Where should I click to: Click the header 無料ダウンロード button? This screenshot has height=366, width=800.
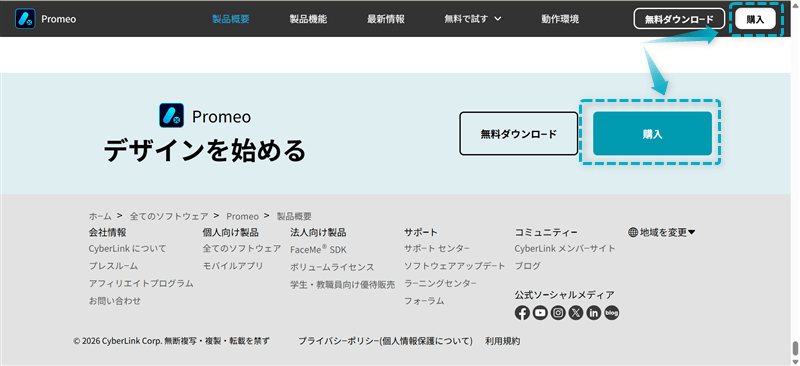pyautogui.click(x=679, y=19)
